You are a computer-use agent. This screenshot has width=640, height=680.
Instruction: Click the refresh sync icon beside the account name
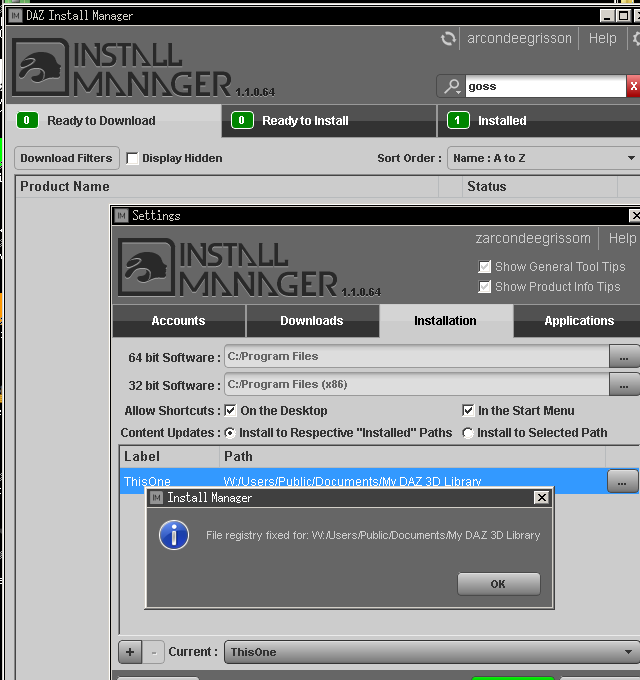click(448, 39)
